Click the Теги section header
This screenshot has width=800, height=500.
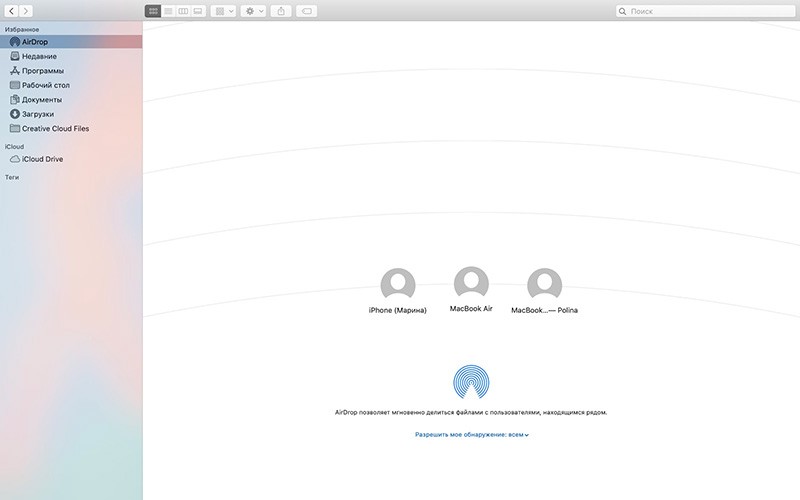[x=12, y=178]
